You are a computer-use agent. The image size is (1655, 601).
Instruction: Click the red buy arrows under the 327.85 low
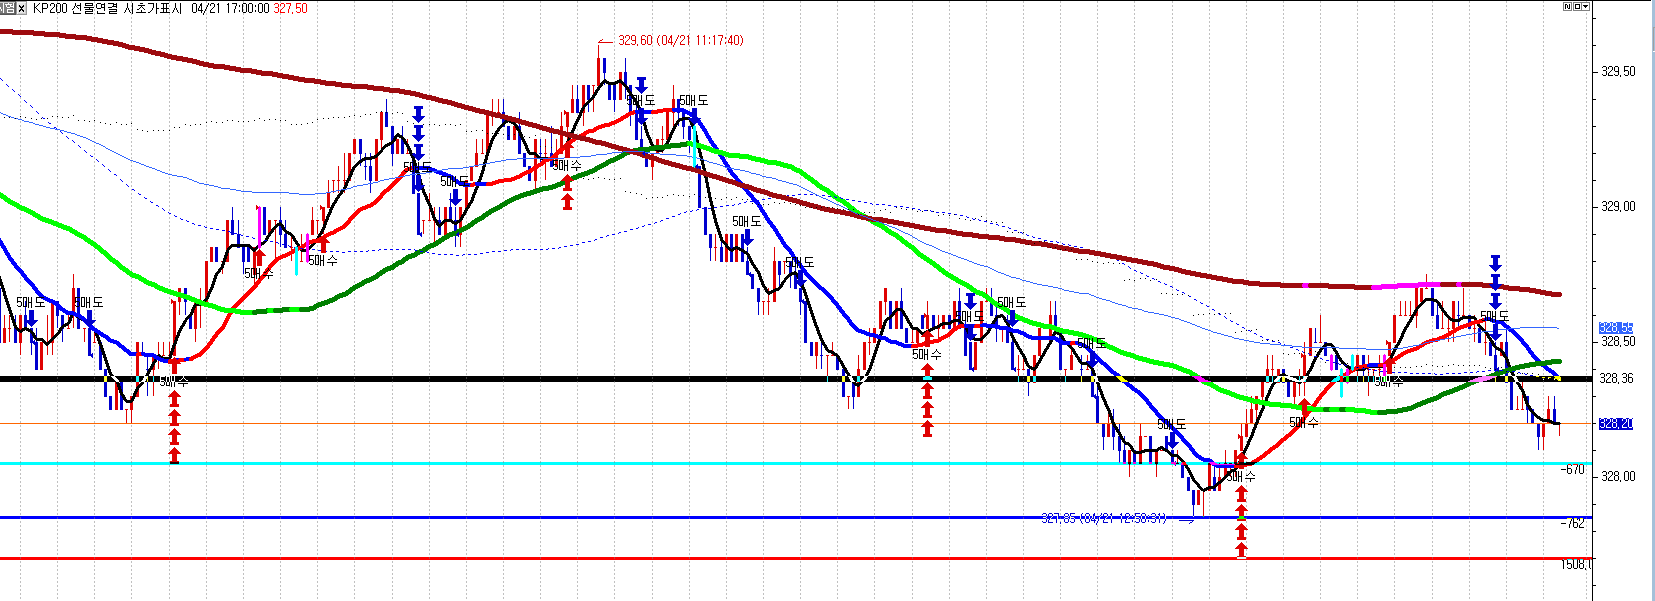point(1241,530)
